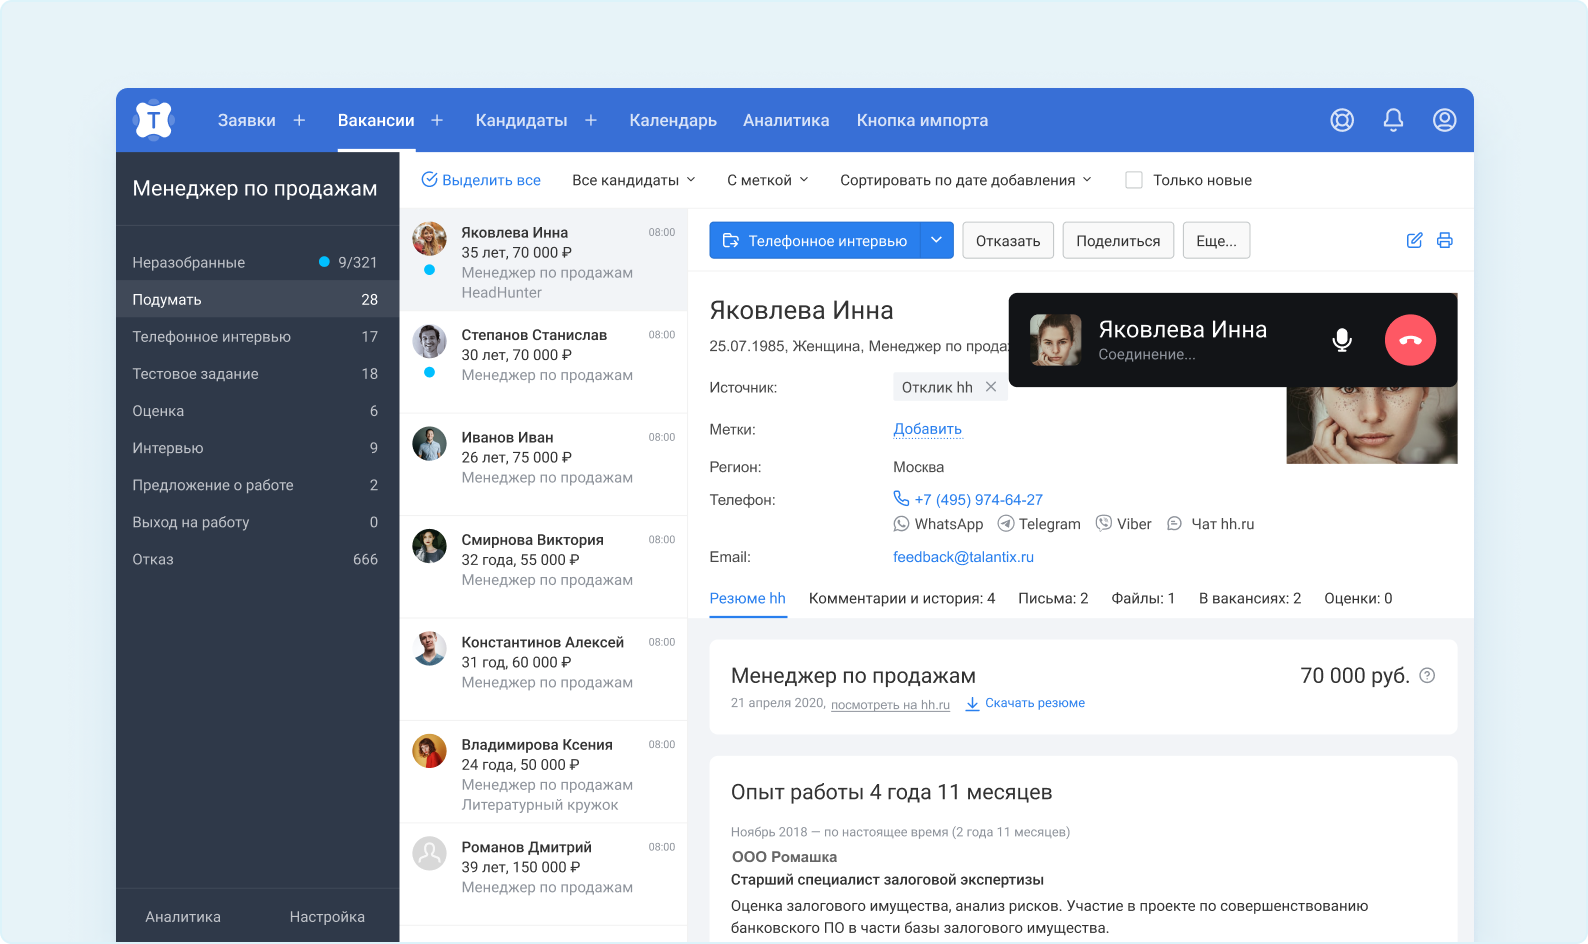Click the Поделиться button

1118,241
